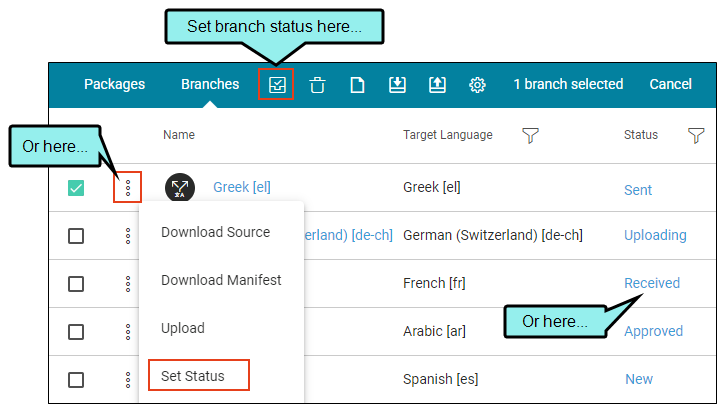
Task: Click the Greek branch translation icon
Action: tap(180, 187)
